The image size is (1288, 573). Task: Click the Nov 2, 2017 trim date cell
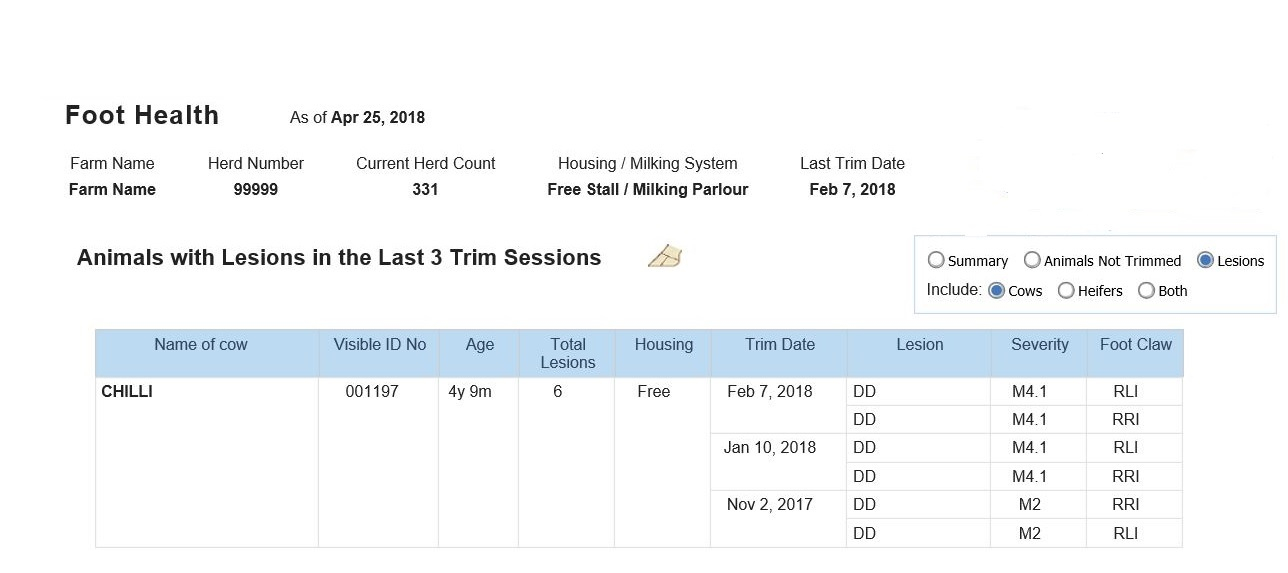(770, 504)
